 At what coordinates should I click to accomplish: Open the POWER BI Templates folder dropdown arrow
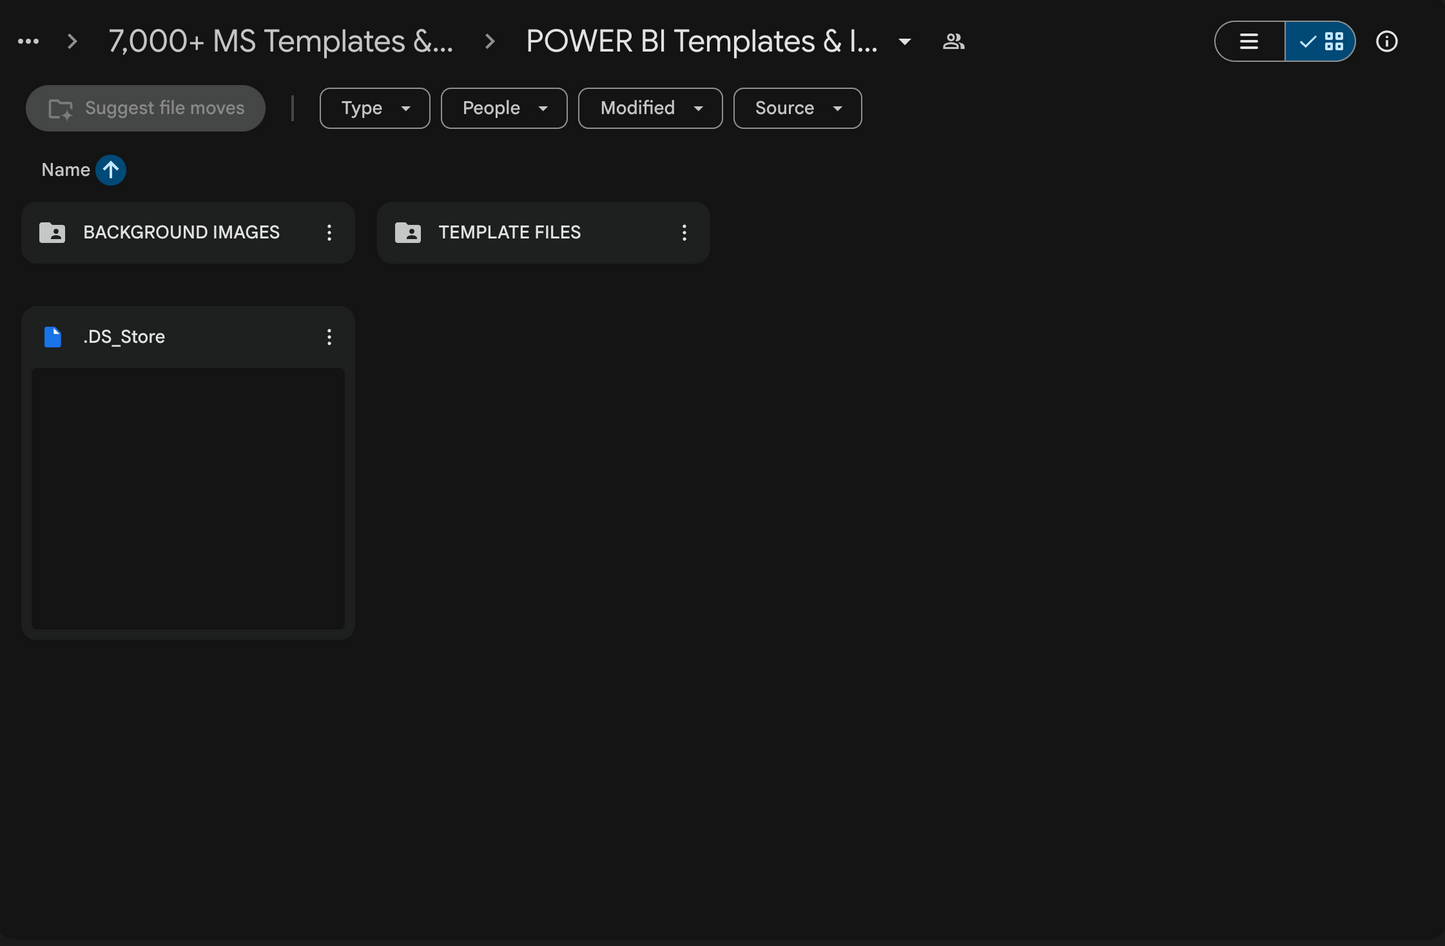(904, 41)
